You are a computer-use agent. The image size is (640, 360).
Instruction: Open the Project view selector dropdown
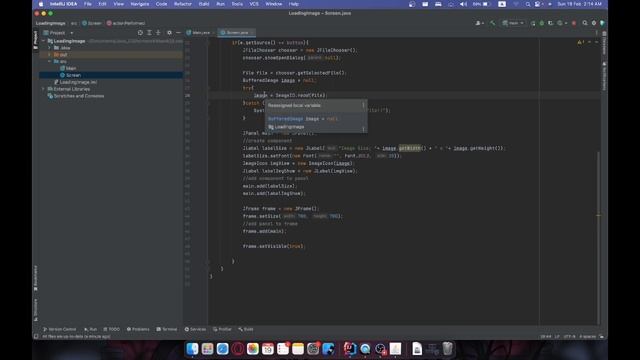[58, 33]
